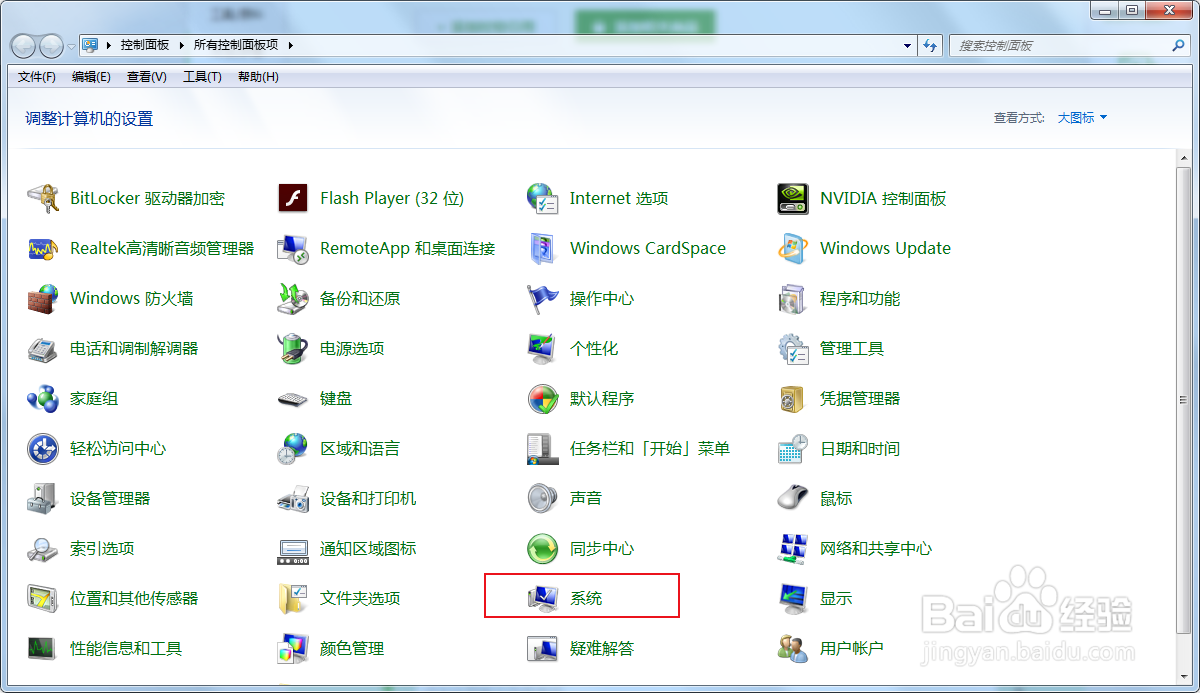1200x693 pixels.
Task: Open 个性化 monitor icon
Action: click(543, 348)
